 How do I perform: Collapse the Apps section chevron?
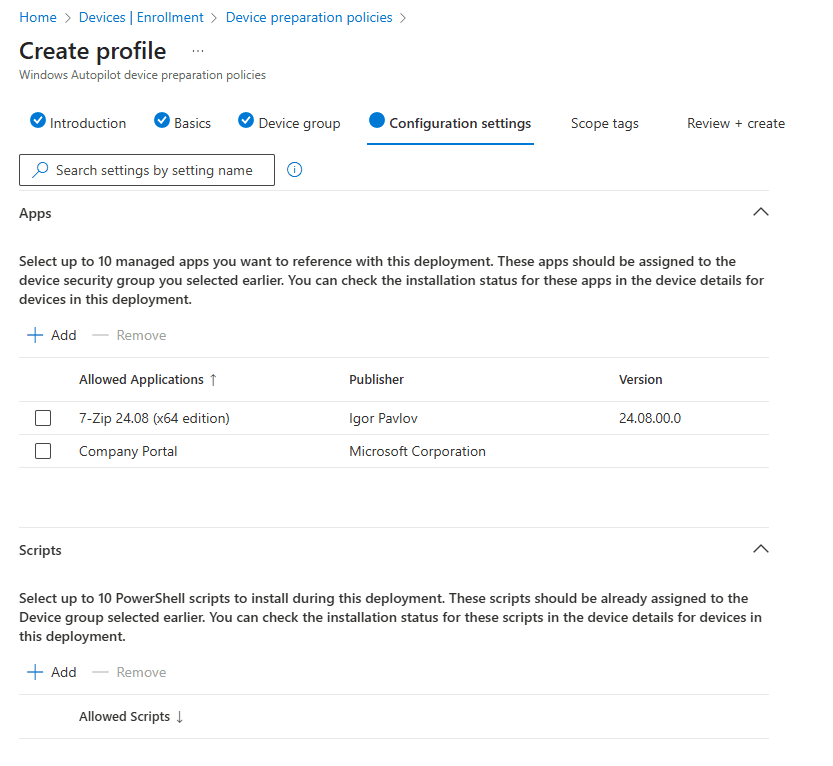760,213
